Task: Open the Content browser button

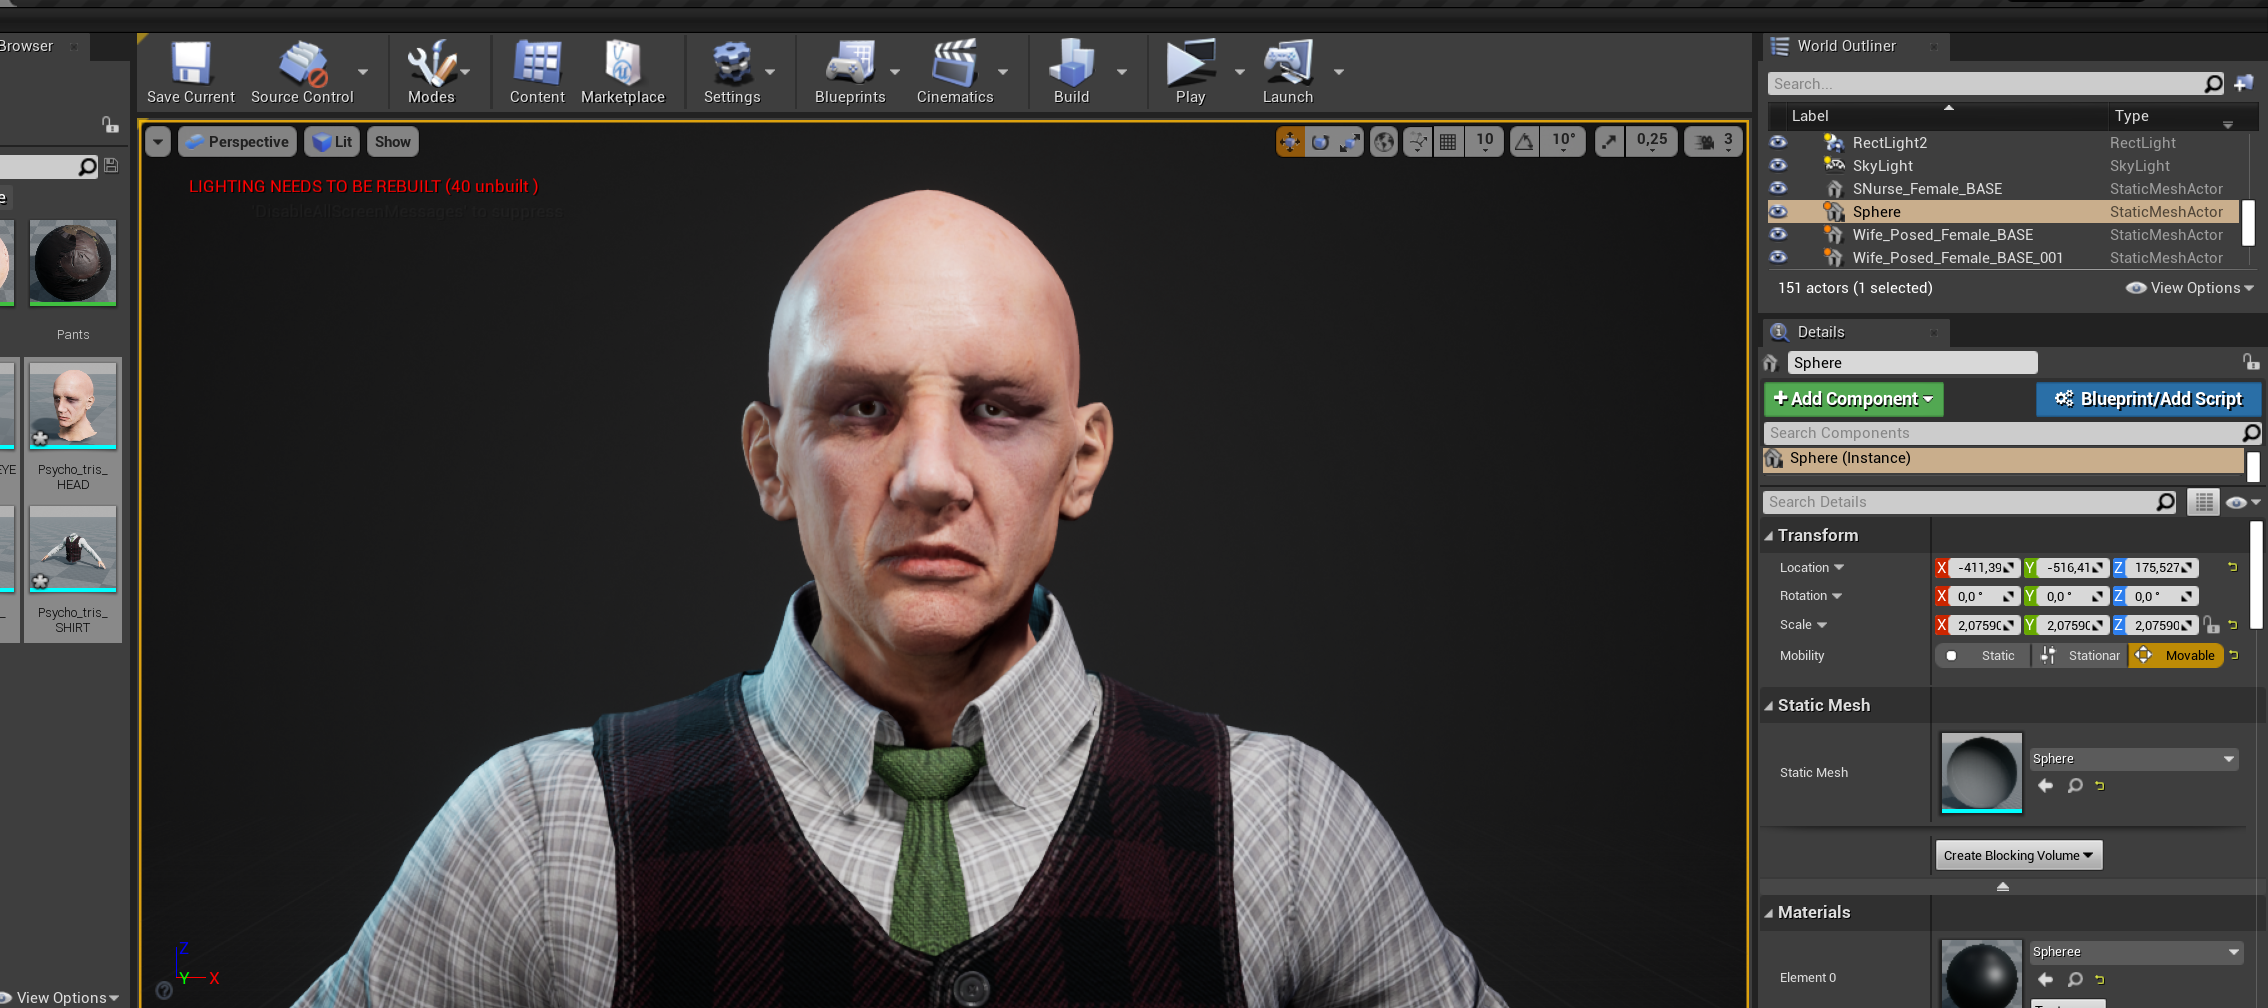Action: tap(537, 72)
